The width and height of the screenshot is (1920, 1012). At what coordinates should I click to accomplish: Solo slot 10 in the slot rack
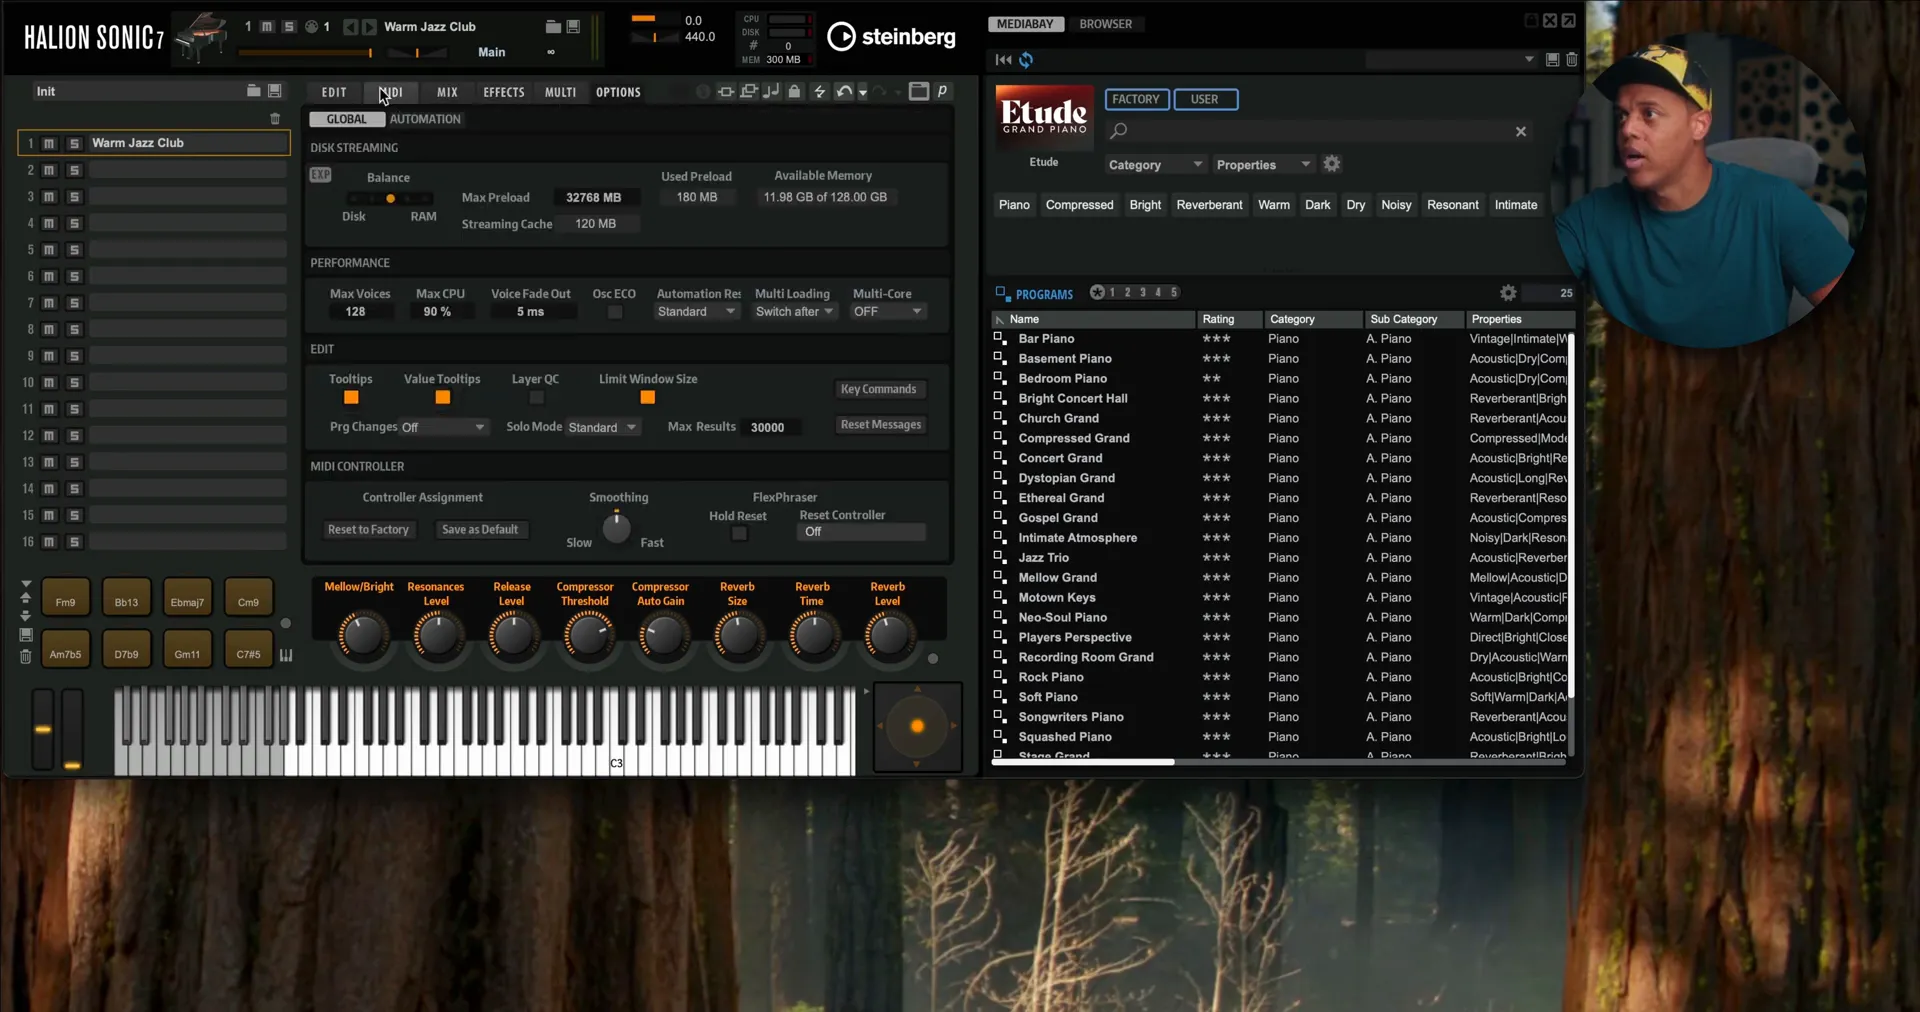(74, 383)
